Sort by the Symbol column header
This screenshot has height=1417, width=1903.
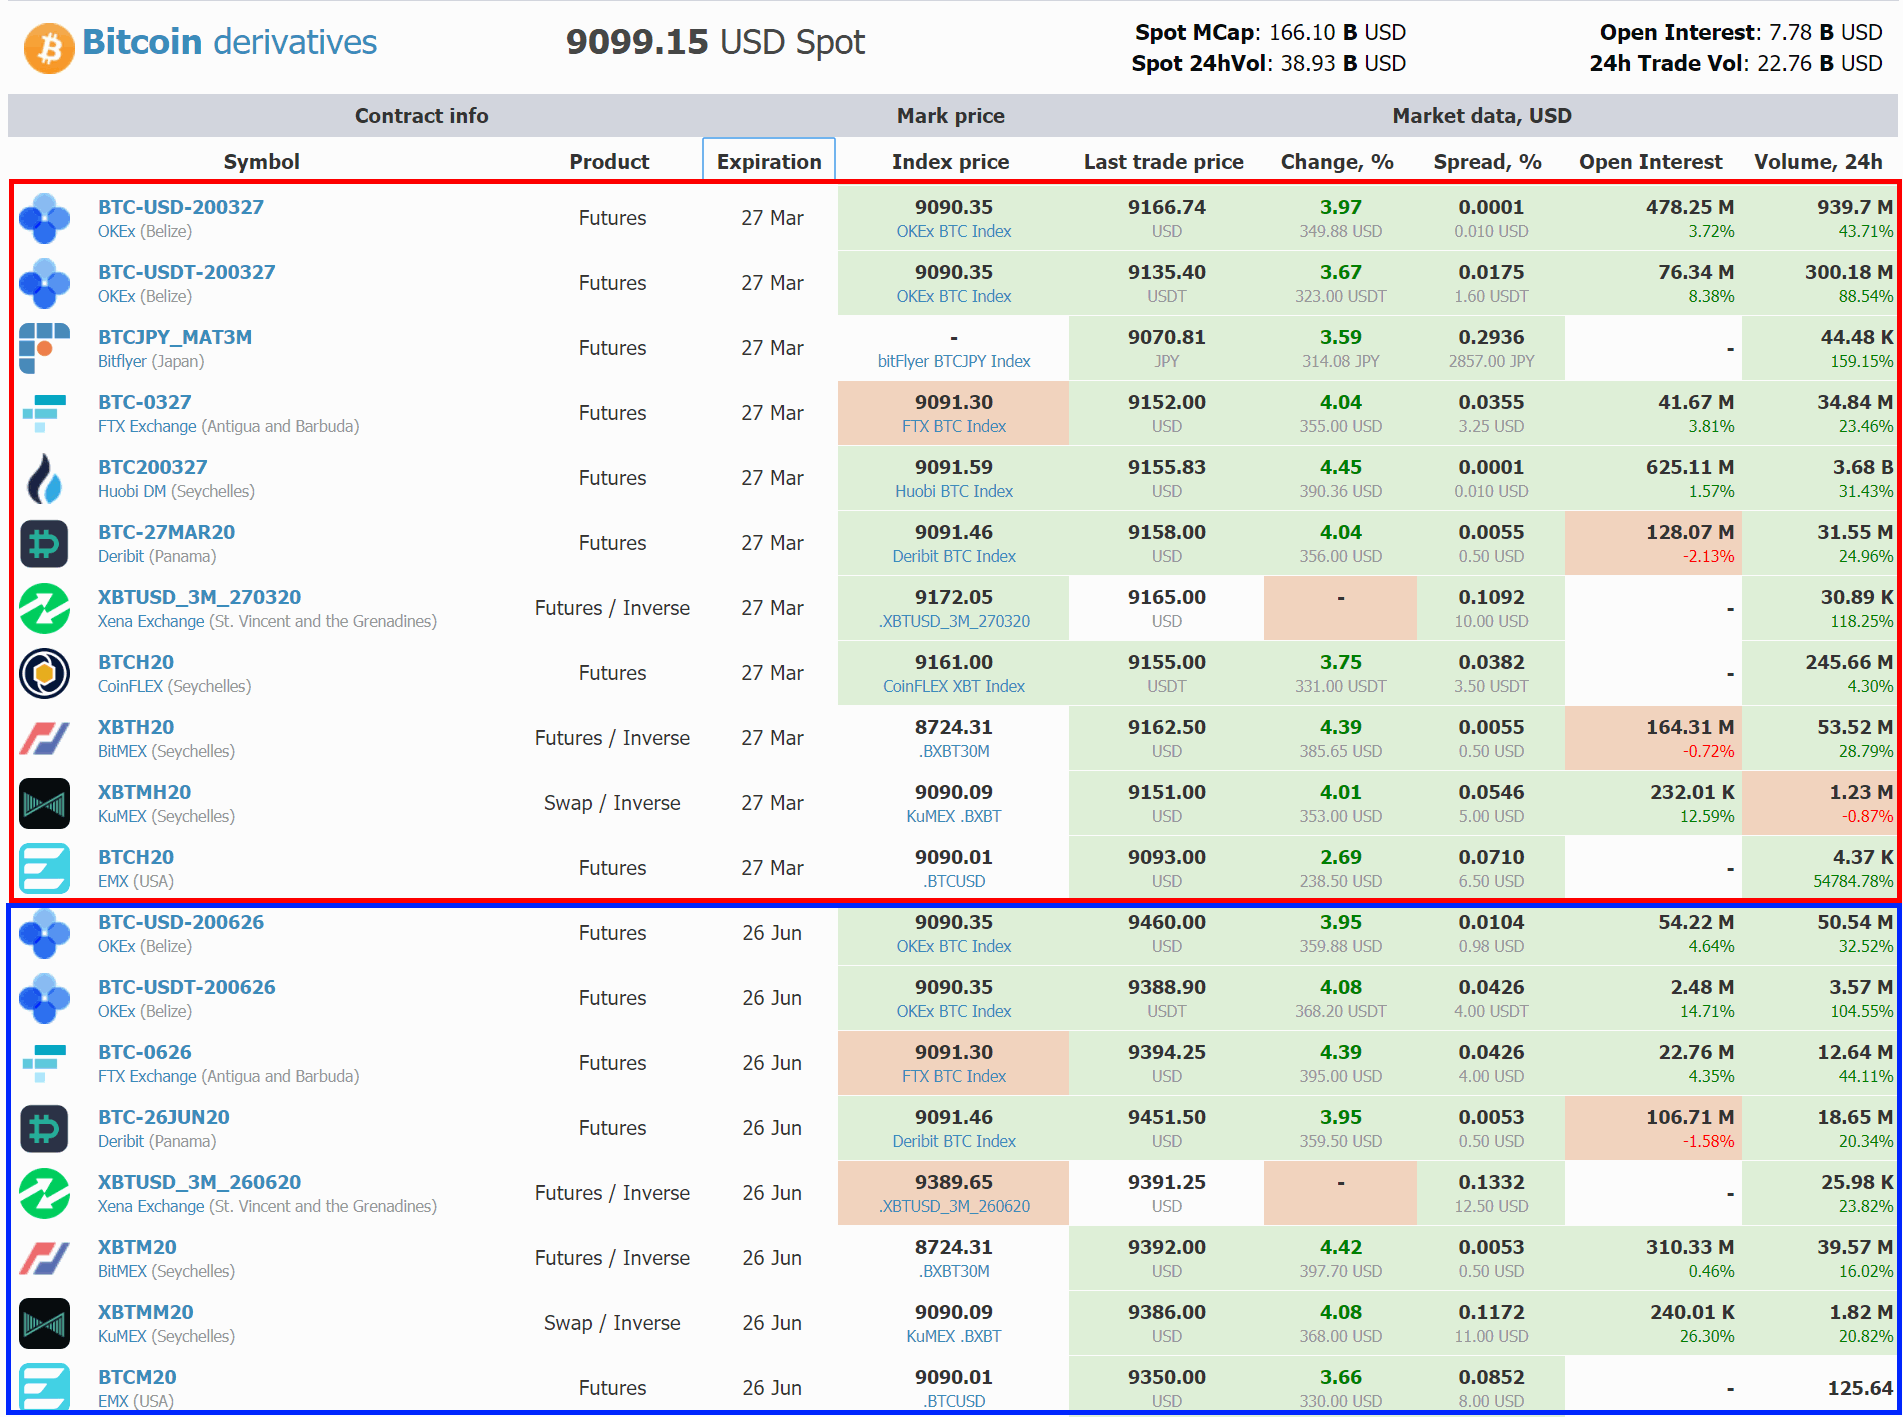(261, 161)
